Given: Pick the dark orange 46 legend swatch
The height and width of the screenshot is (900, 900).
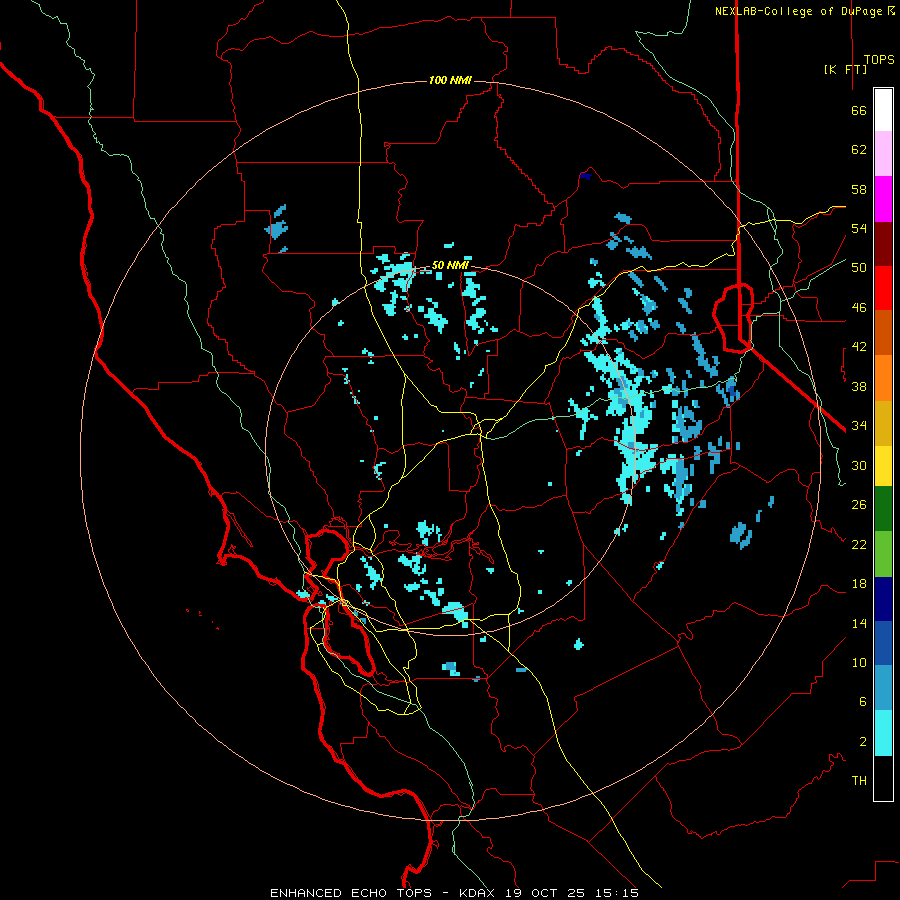Looking at the screenshot, I should tap(883, 333).
